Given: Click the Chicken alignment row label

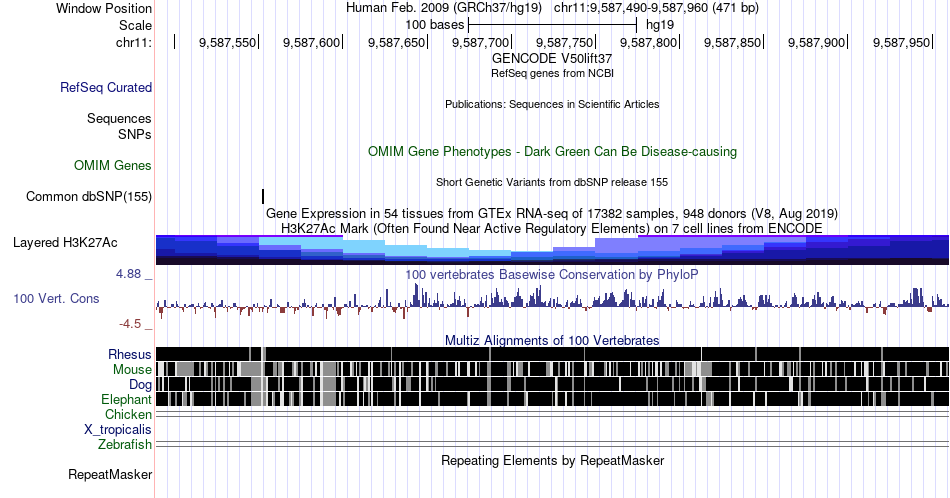Looking at the screenshot, I should point(128,414).
